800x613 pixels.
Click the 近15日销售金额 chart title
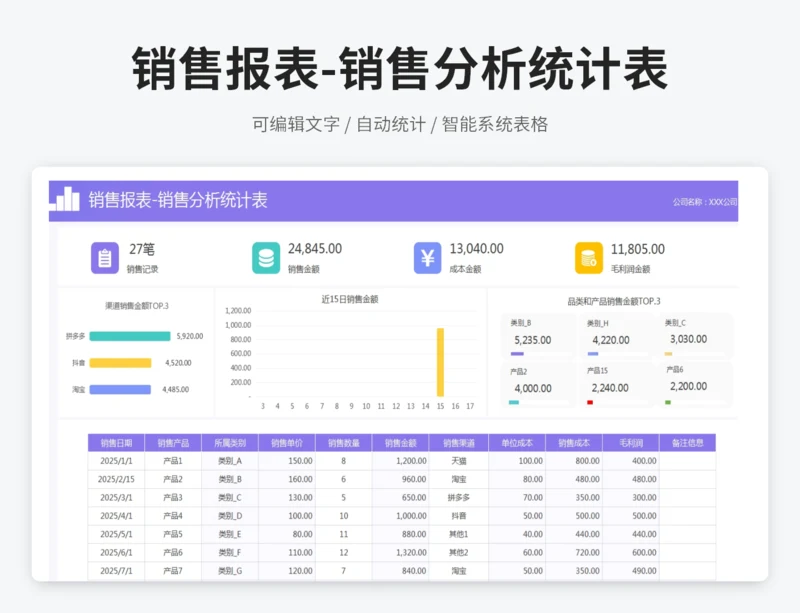[x=350, y=299]
